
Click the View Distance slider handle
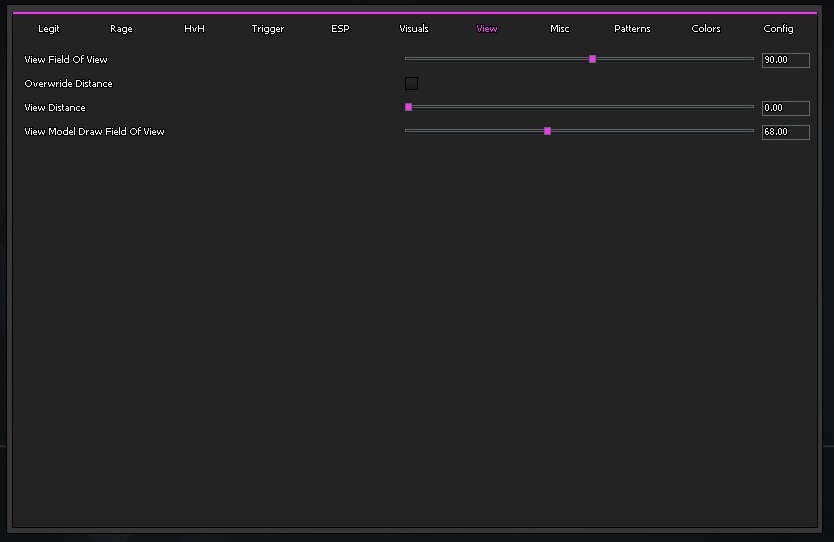coord(408,107)
